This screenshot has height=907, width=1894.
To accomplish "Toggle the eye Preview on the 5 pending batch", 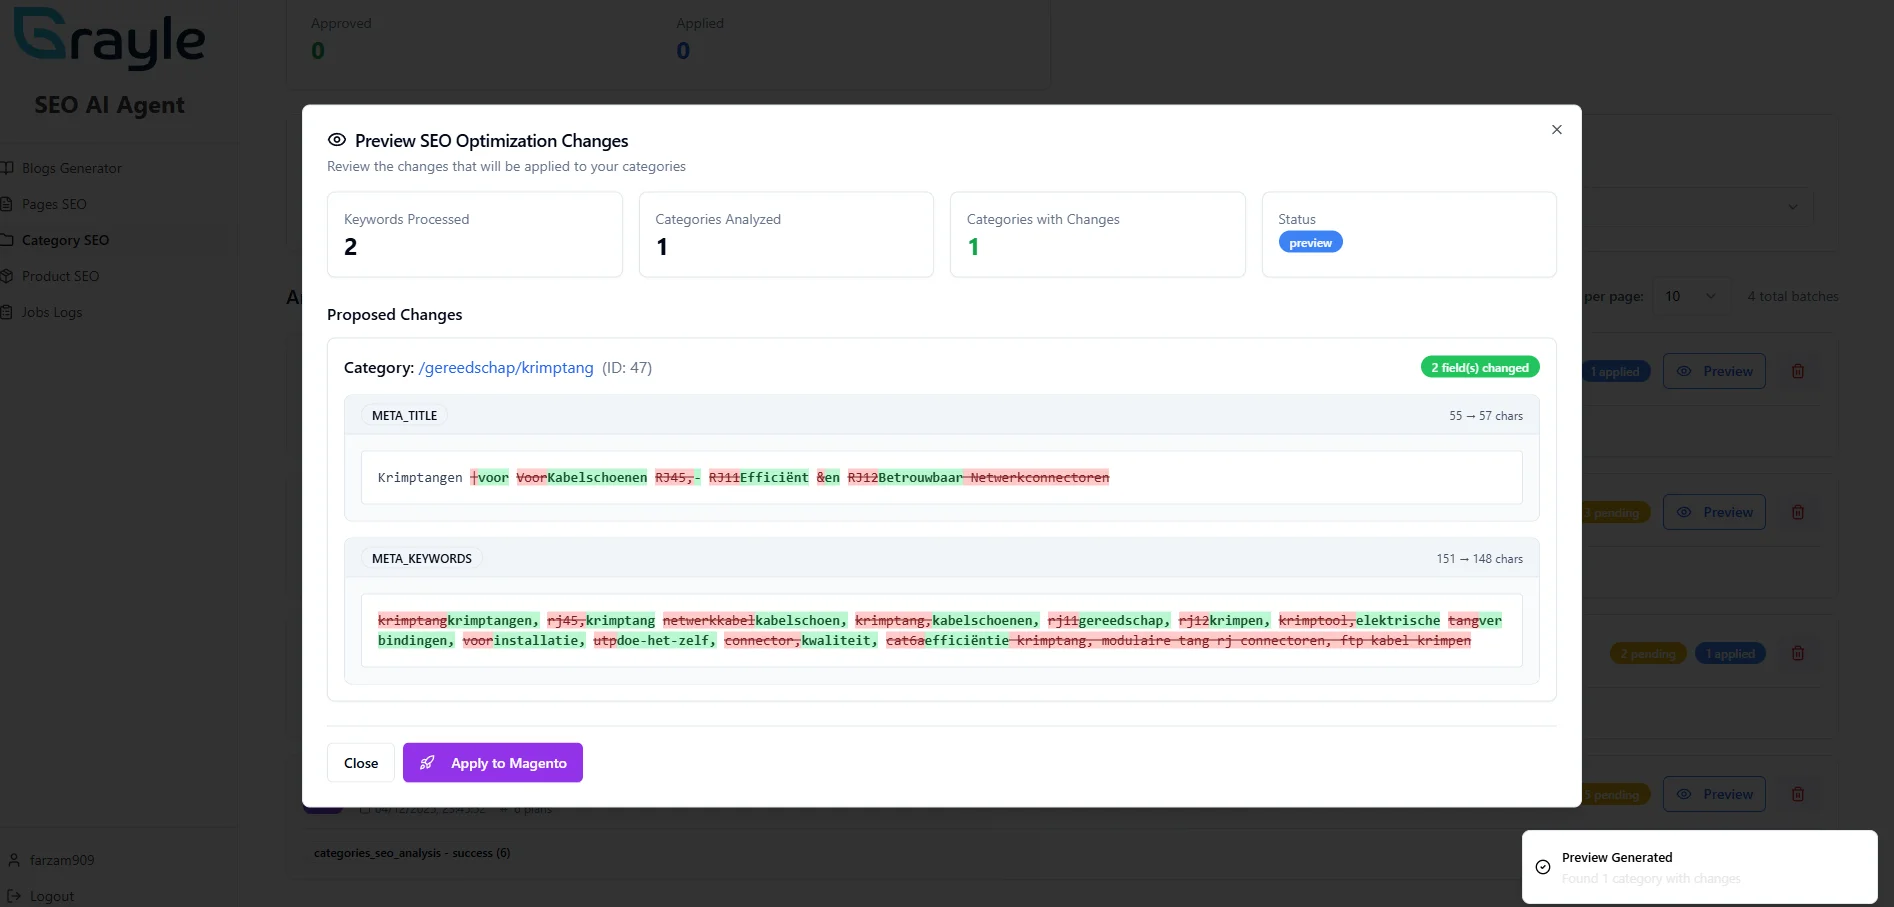I will click(1714, 793).
